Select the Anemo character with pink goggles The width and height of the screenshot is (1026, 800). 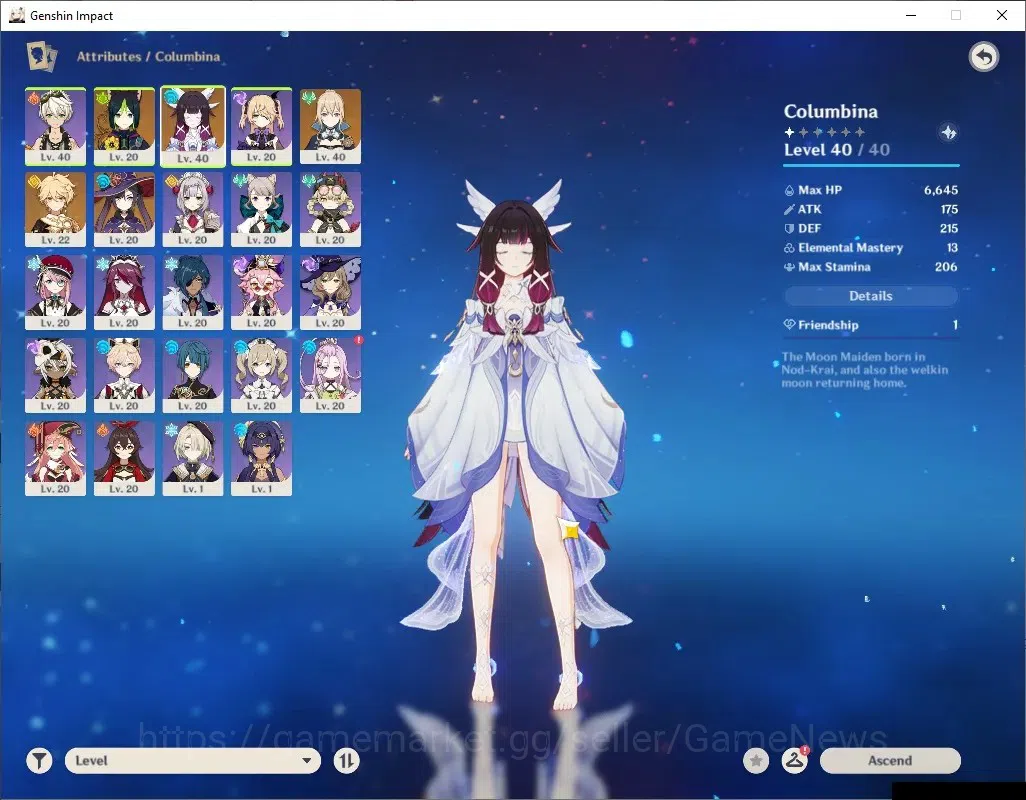click(x=330, y=209)
